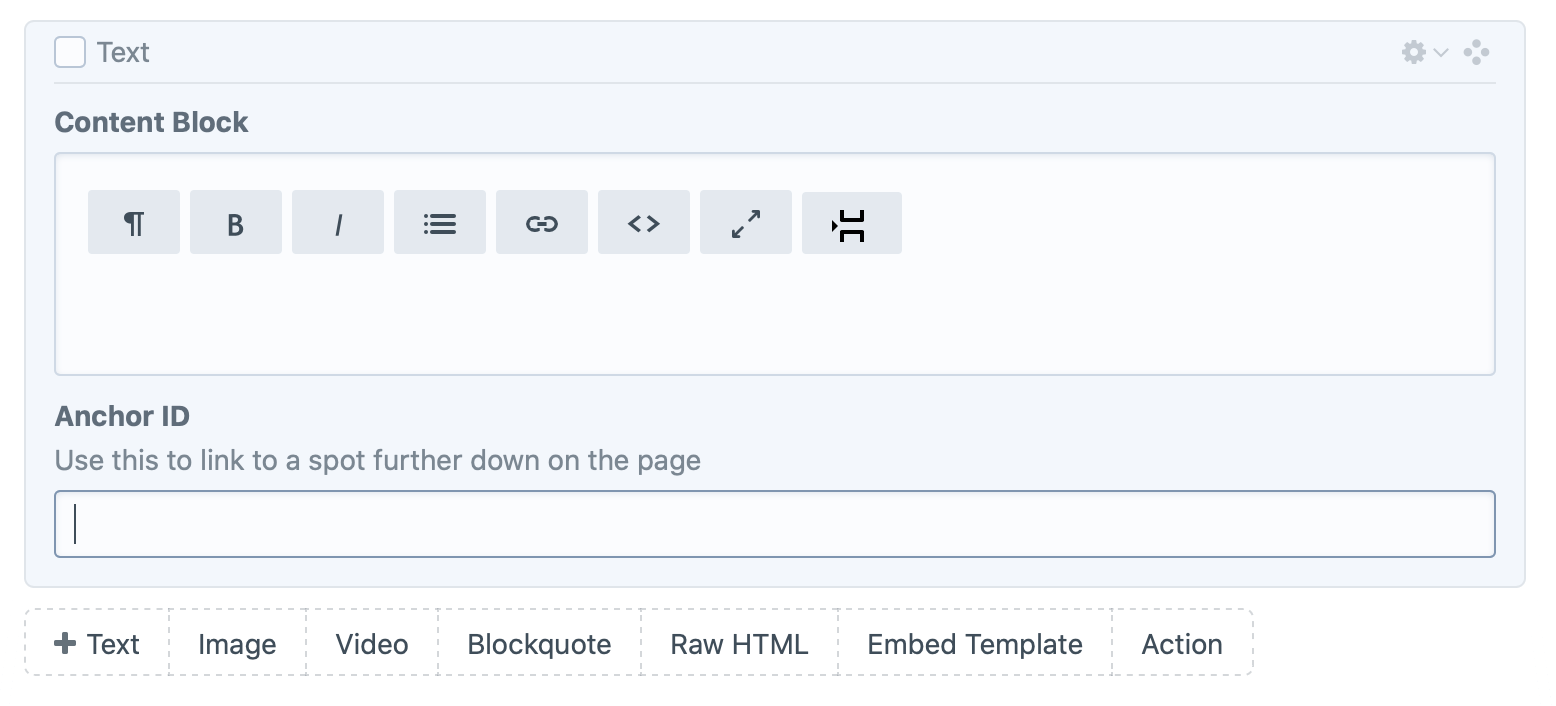1556x706 pixels.
Task: Insert a Blockquote block
Action: 538,643
